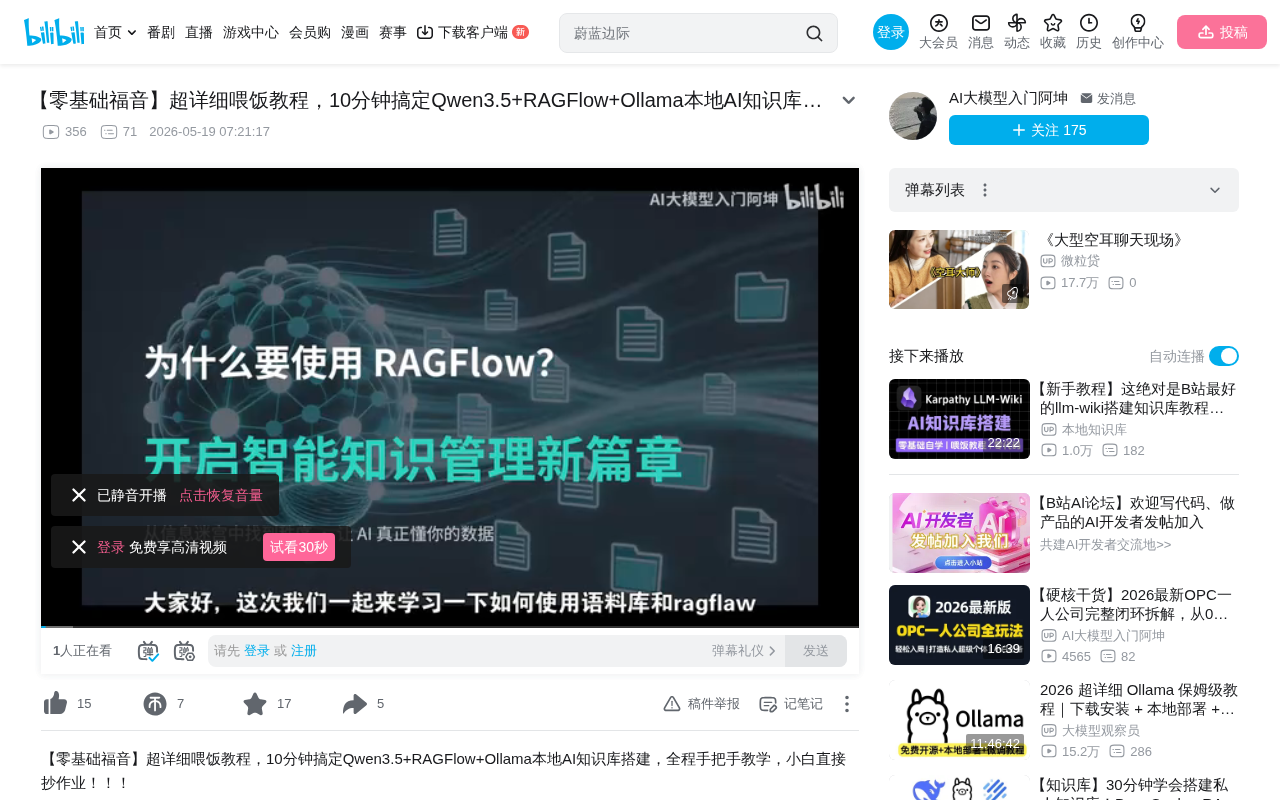Click the 发送 danmaku button
Screen dimensions: 1280x800
816,651
